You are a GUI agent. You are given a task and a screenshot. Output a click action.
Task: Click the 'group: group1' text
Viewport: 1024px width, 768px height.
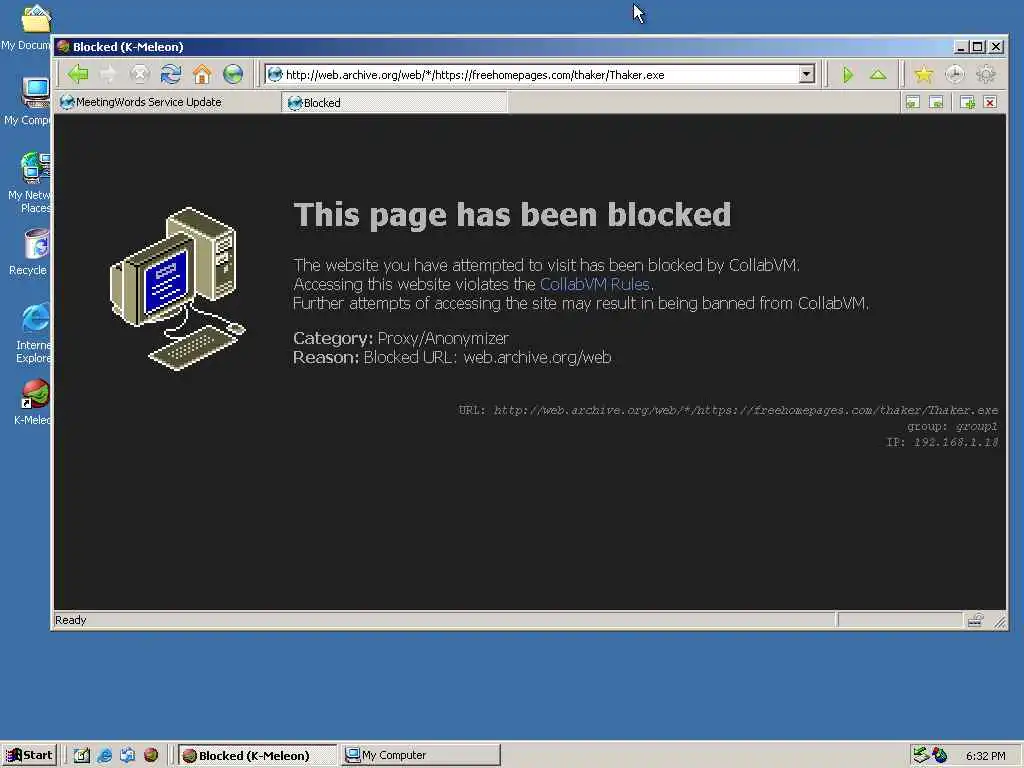(x=952, y=426)
